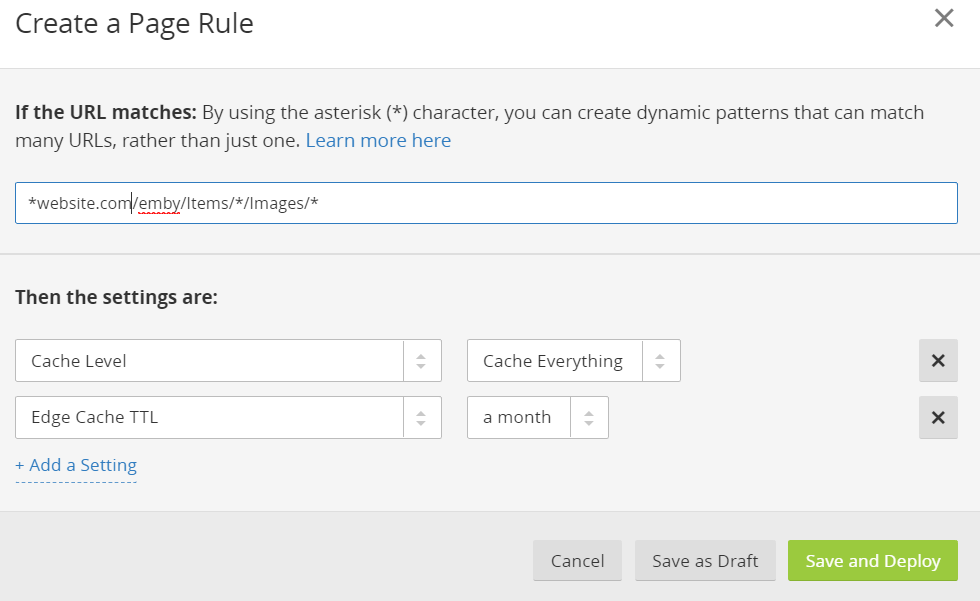This screenshot has width=980, height=601.
Task: Change the "a month" TTL dropdown
Action: tap(518, 418)
